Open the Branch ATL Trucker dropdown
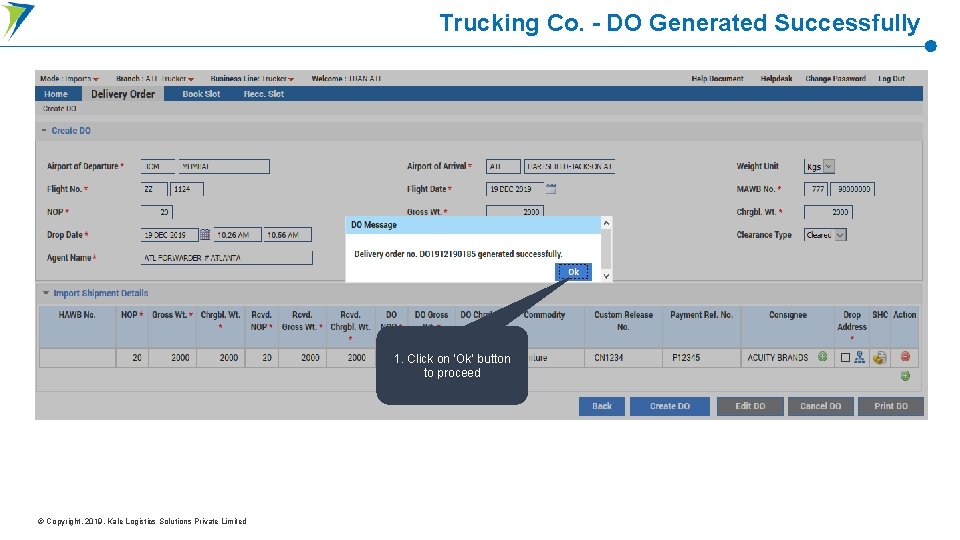The image size is (960, 540). point(155,78)
